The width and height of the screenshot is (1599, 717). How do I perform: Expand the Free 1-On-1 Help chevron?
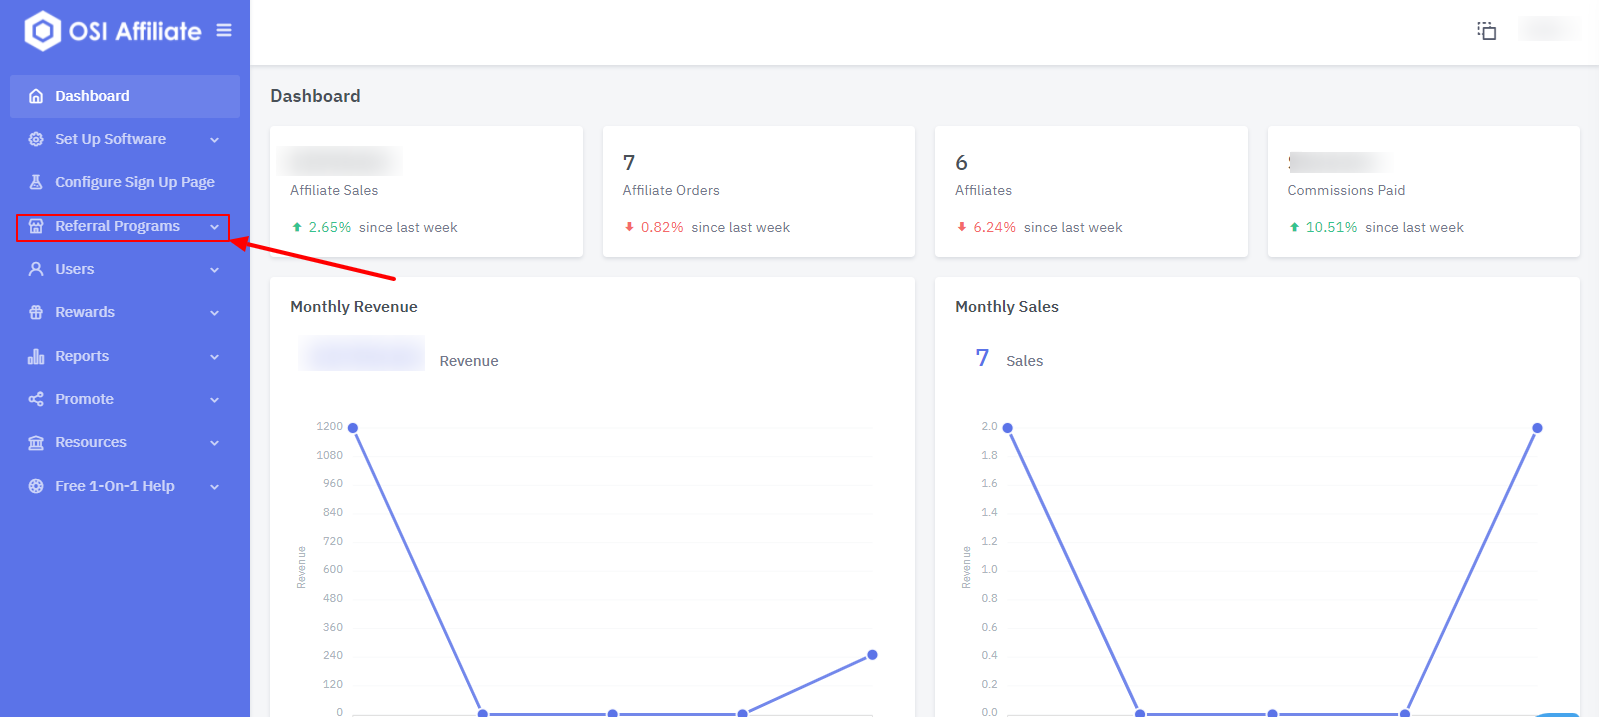tap(214, 487)
